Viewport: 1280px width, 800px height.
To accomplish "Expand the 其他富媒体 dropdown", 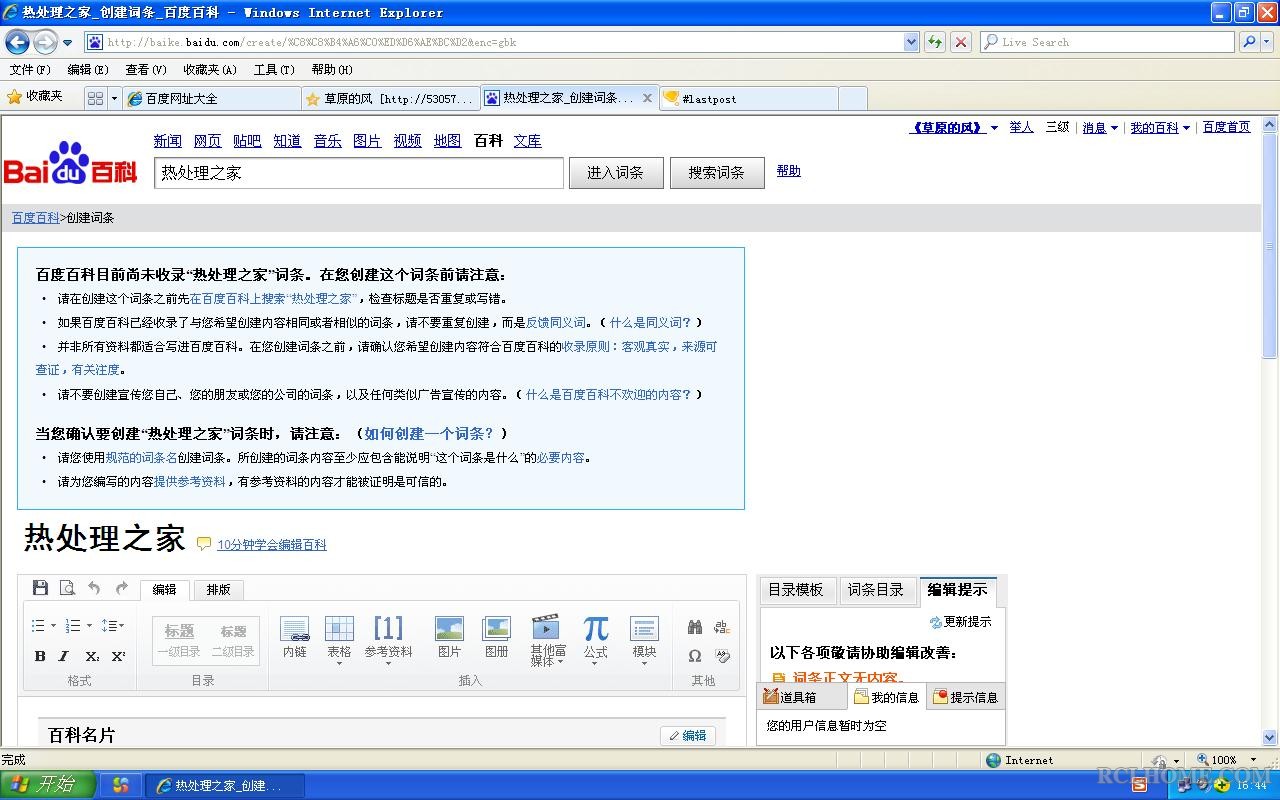I will coord(561,661).
